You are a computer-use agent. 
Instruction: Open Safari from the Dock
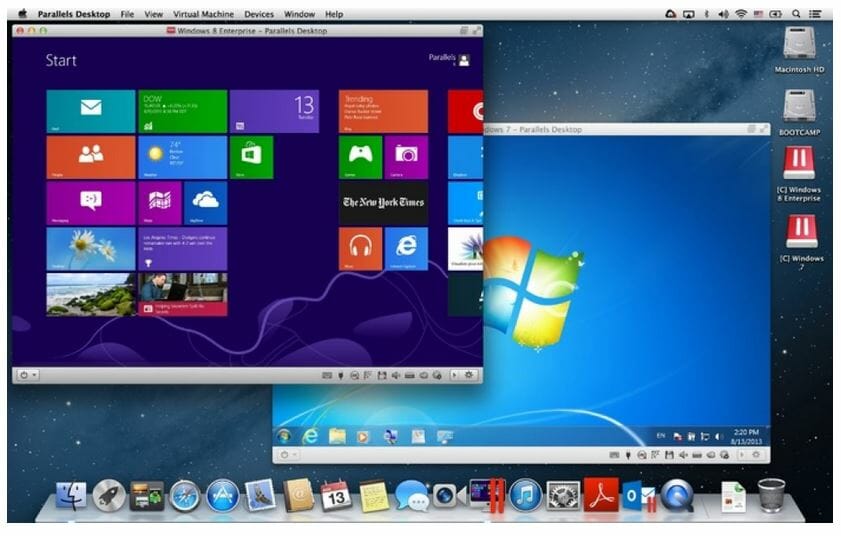coord(185,495)
